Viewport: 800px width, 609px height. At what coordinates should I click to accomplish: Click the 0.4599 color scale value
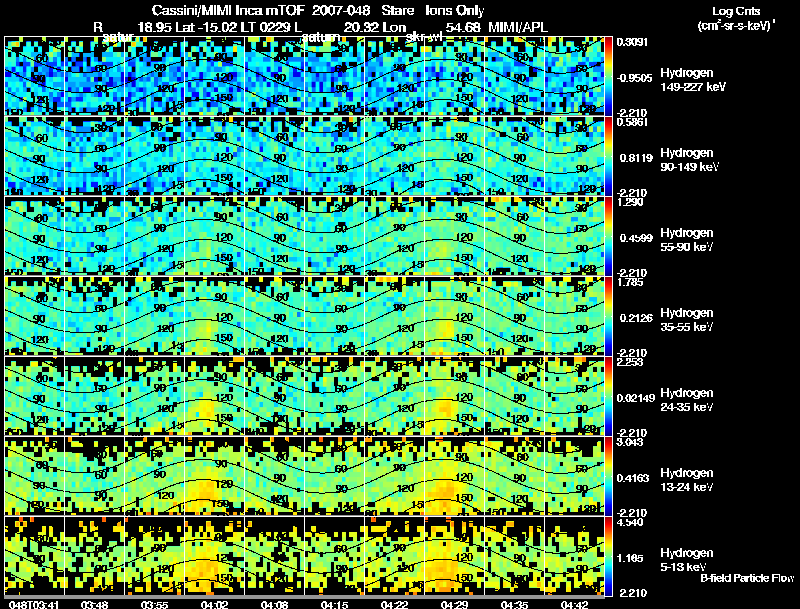pyautogui.click(x=636, y=238)
